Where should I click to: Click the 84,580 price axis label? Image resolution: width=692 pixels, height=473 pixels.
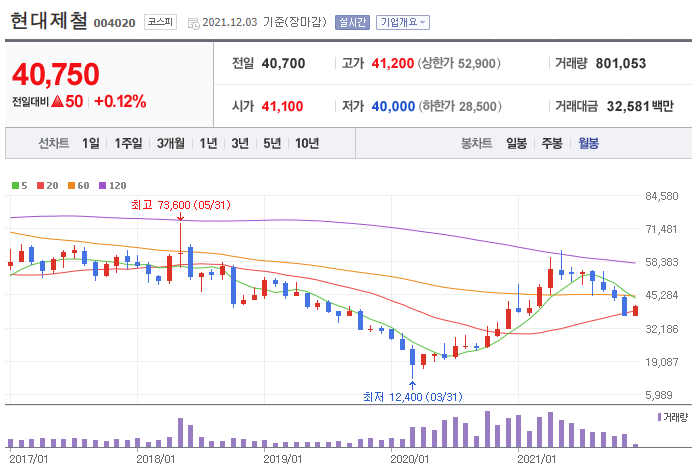[662, 196]
